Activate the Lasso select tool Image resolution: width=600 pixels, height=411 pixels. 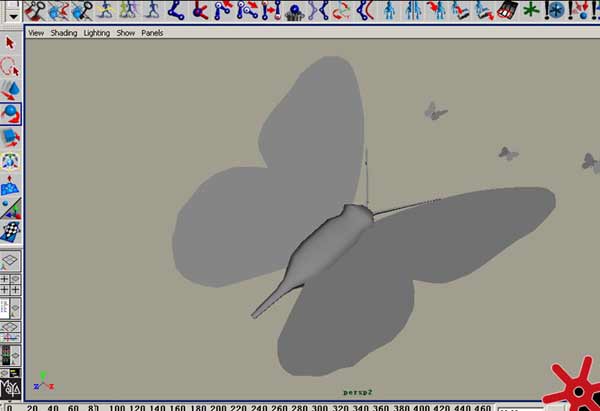point(10,67)
